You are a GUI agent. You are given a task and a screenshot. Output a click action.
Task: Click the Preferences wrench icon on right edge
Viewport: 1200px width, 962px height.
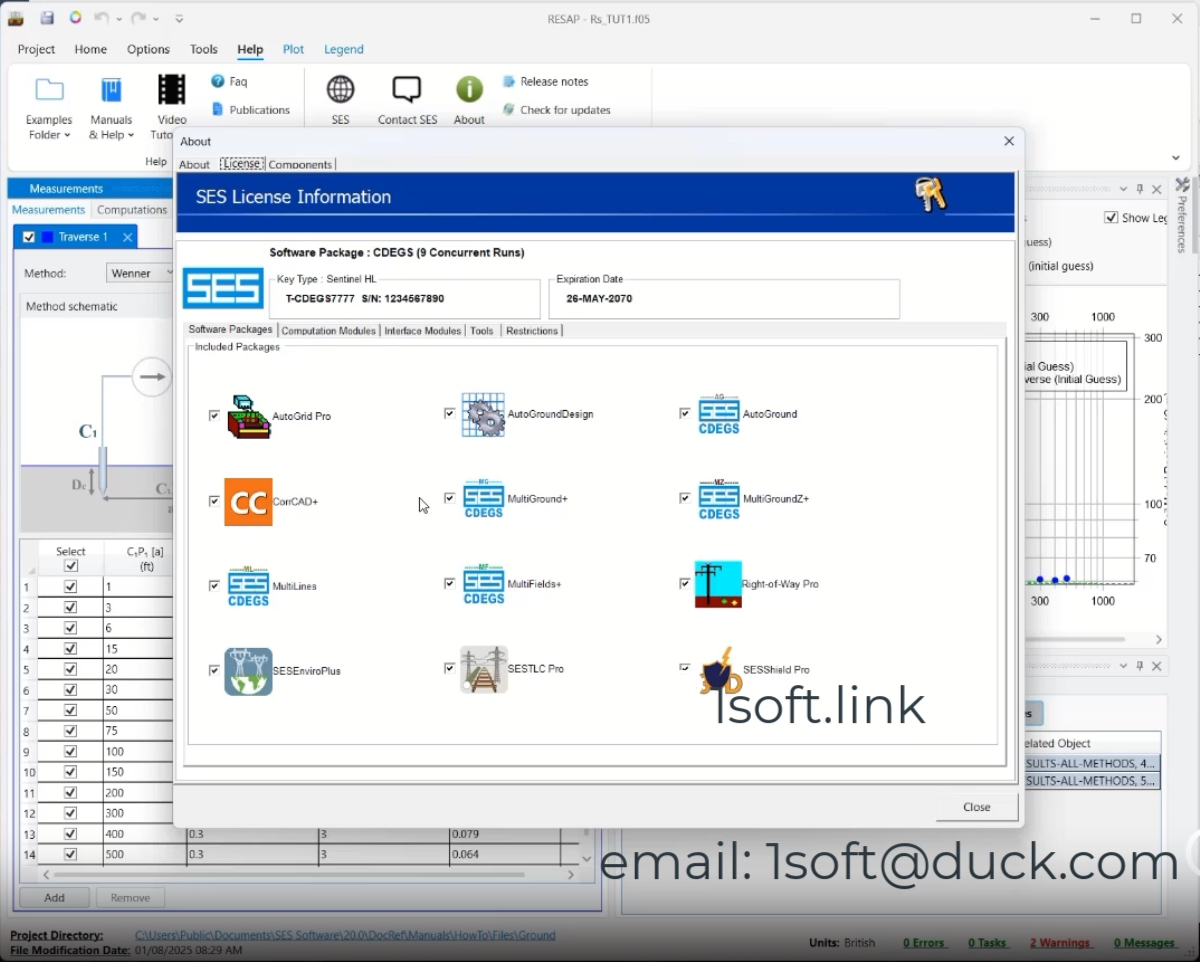[1182, 186]
